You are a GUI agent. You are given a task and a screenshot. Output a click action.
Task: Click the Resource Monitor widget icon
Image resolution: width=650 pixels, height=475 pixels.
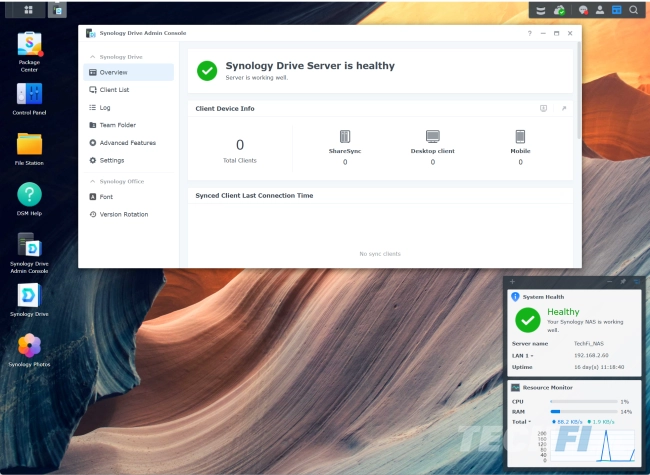pyautogui.click(x=515, y=388)
